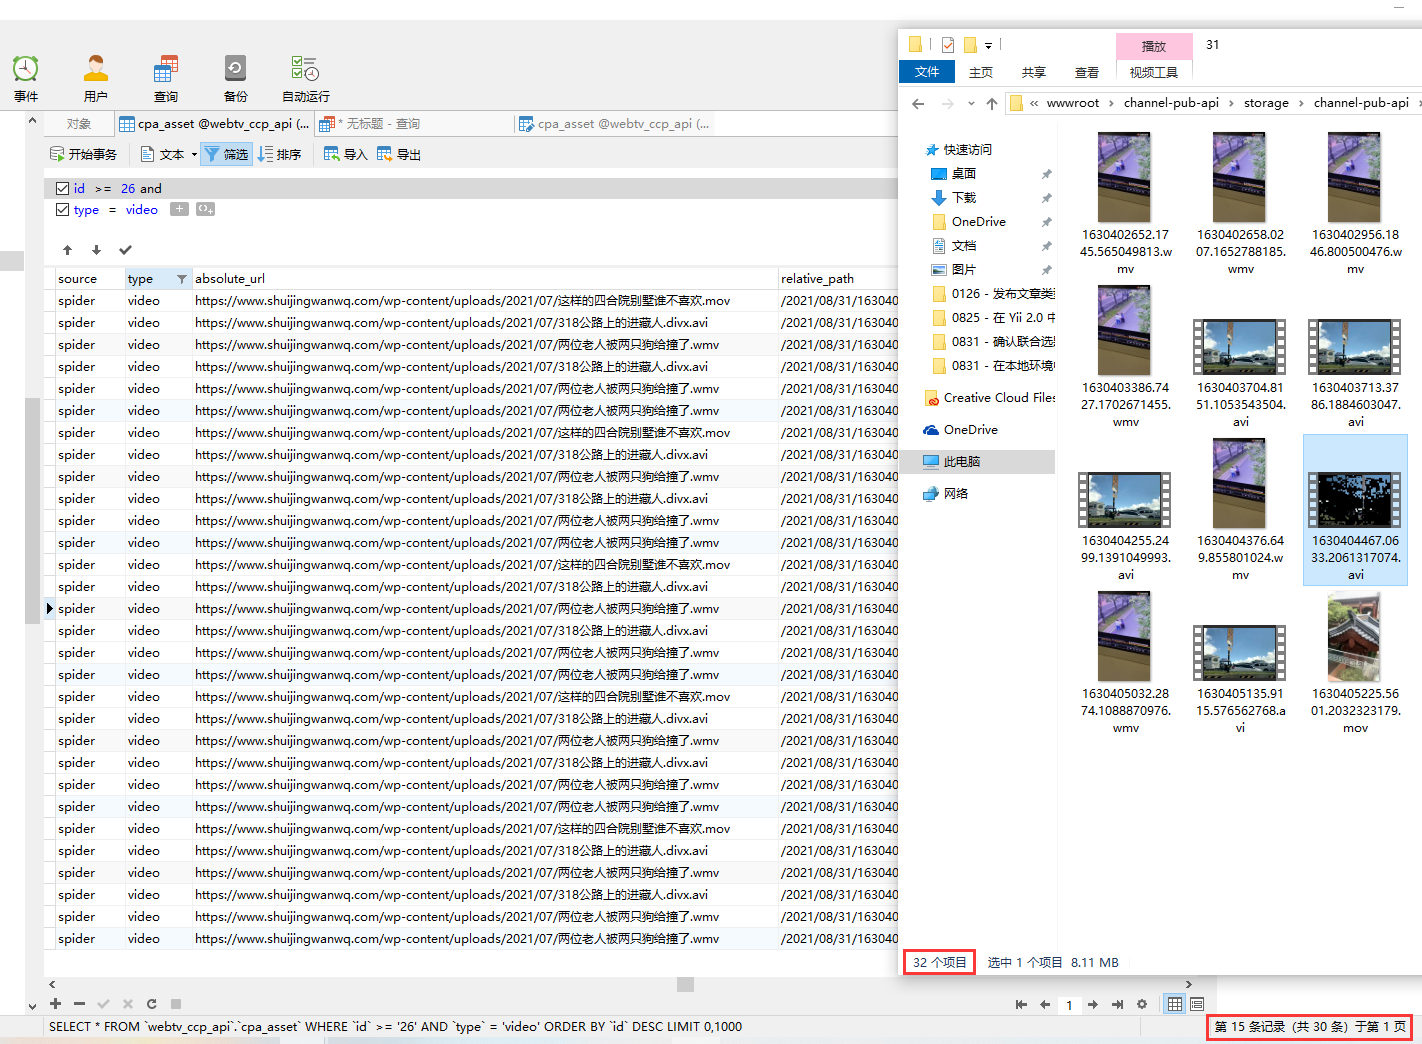1422x1044 pixels.
Task: Open the Query (查询) tool icon
Action: (x=166, y=70)
